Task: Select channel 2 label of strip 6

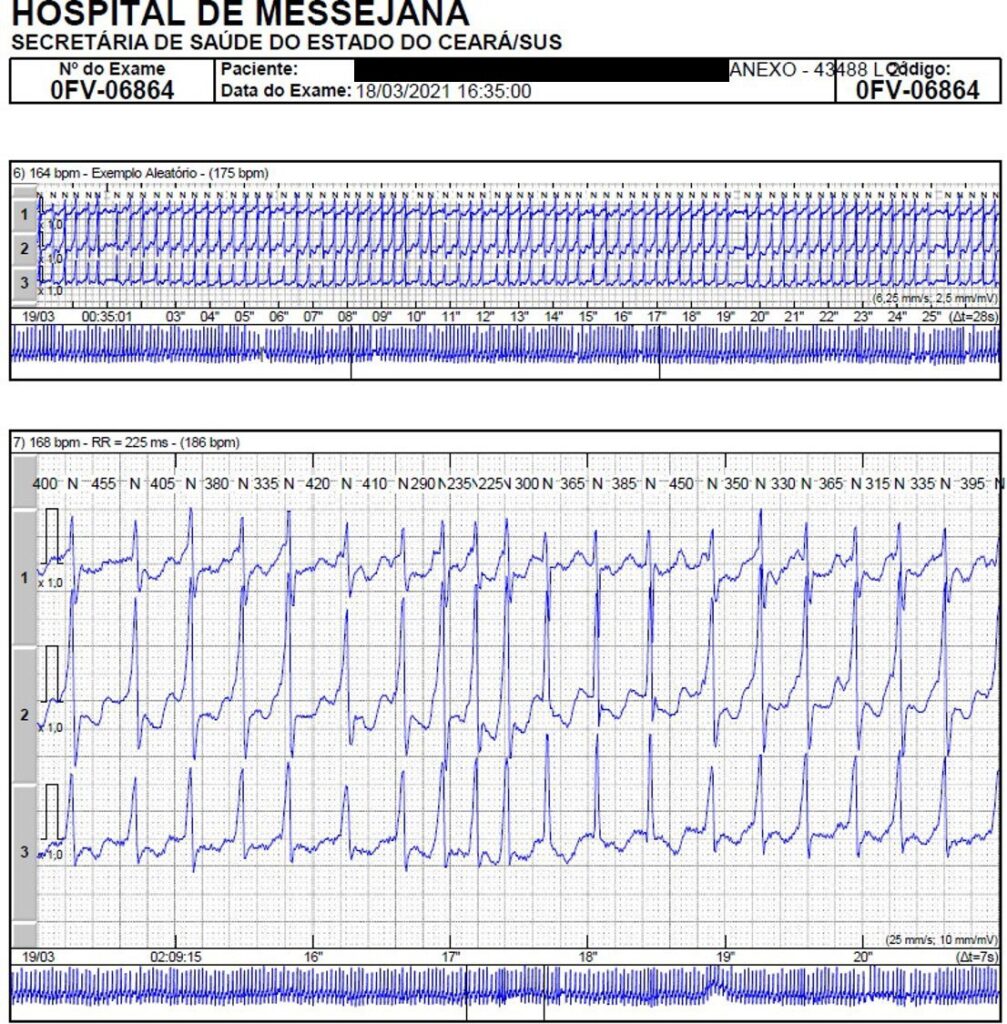Action: pyautogui.click(x=24, y=249)
